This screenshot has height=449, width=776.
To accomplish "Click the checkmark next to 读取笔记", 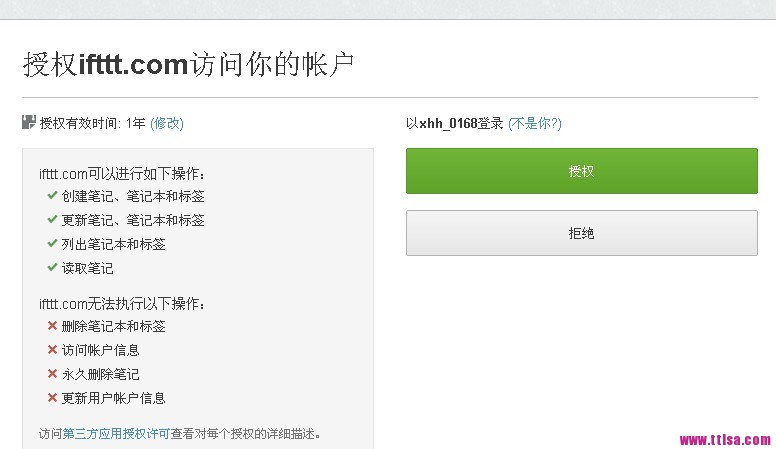I will pos(52,268).
